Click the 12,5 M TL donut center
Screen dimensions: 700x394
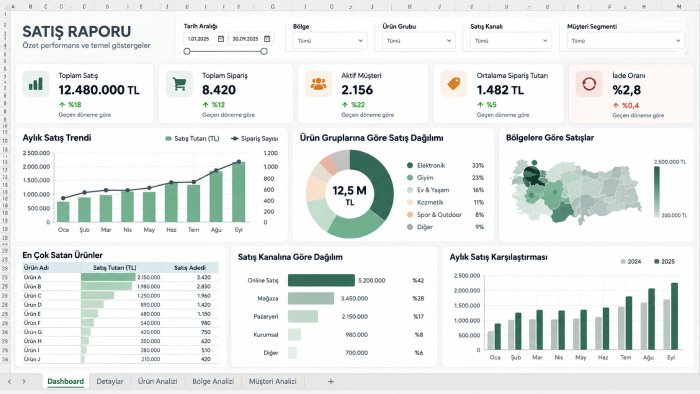click(x=350, y=195)
